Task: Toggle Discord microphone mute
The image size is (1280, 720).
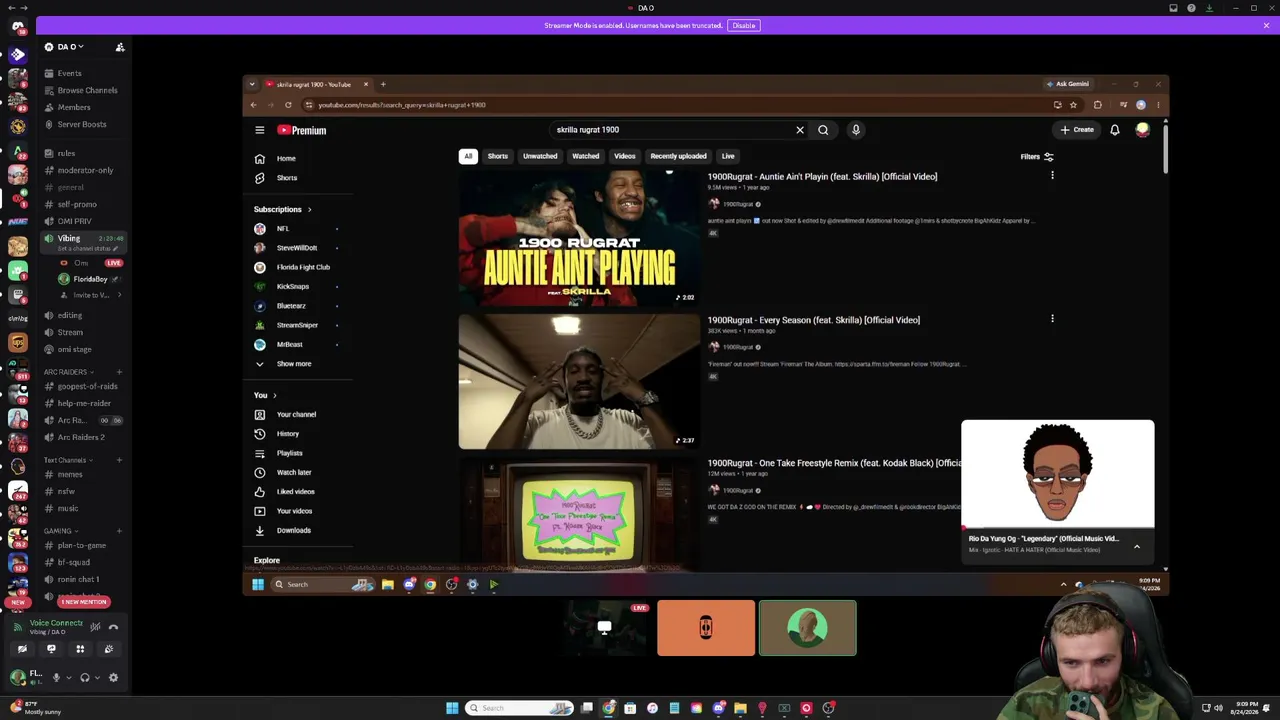Action: coord(56,678)
